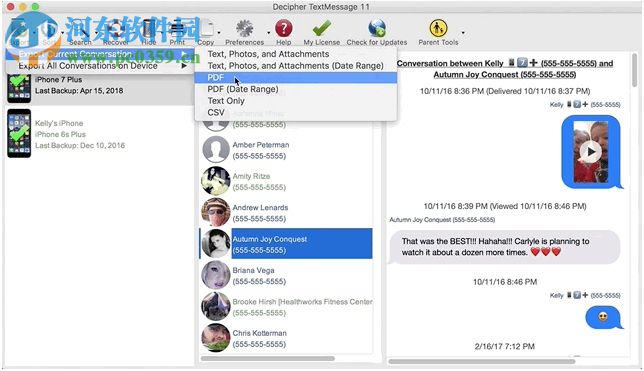Viewport: 644px width, 371px height.
Task: Select PDF (Date Range) export option
Action: 296,89
